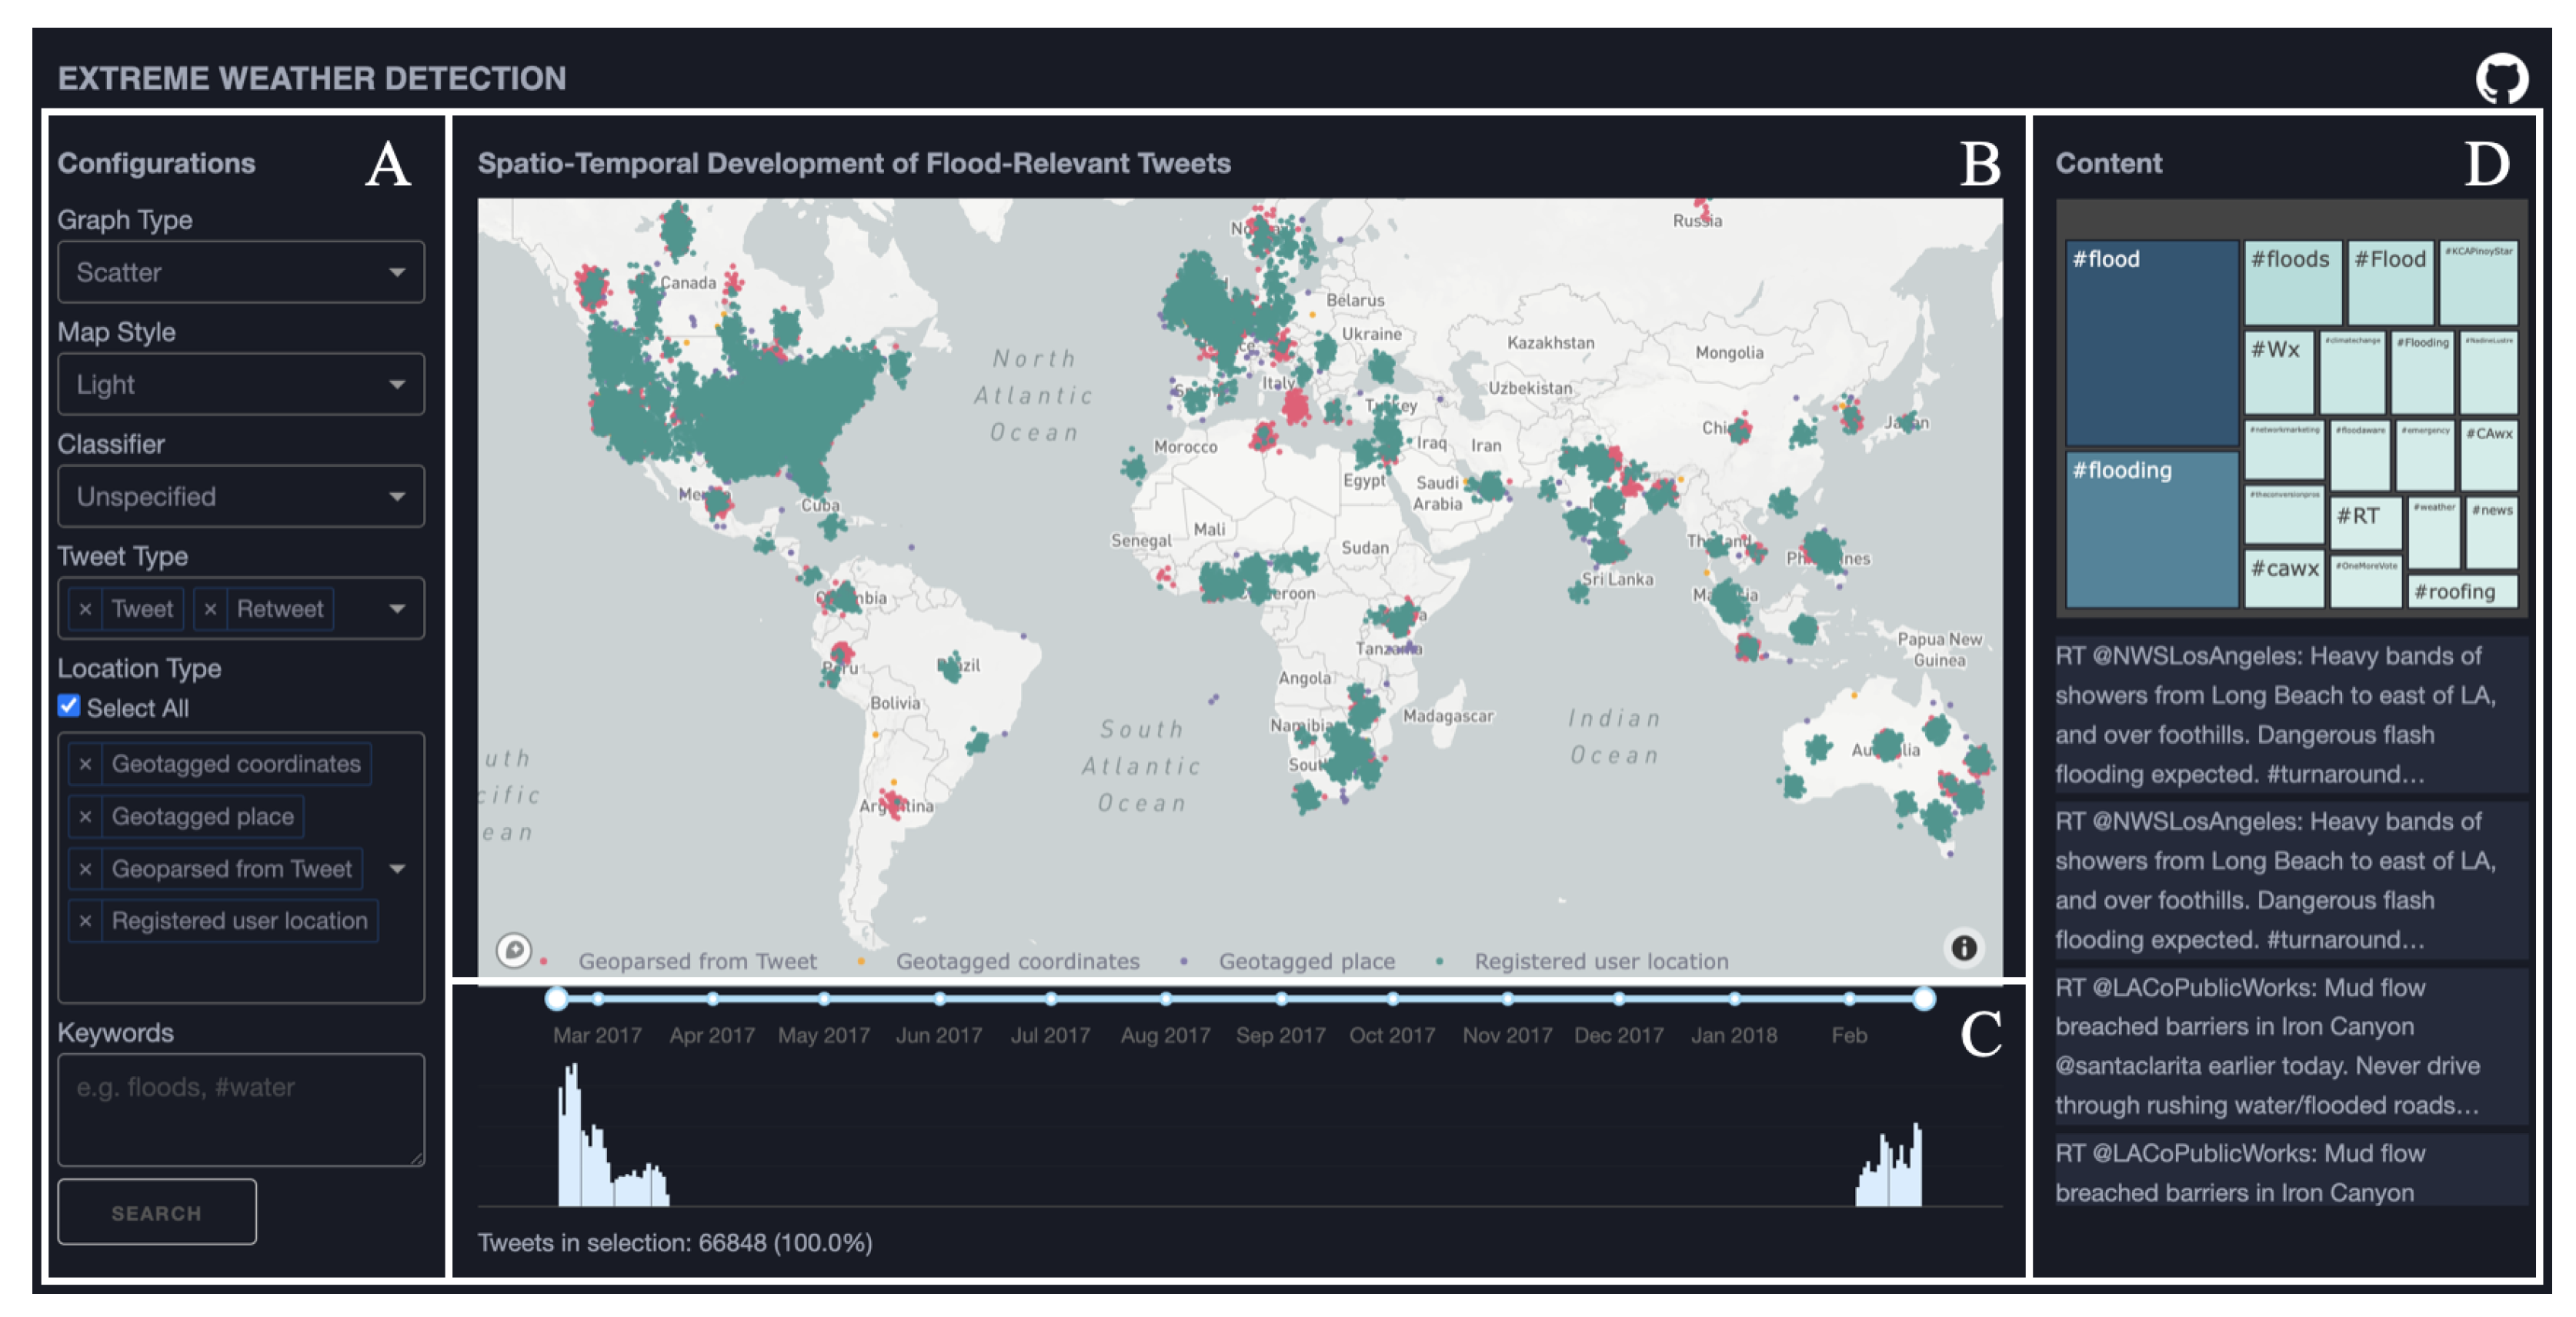Remove the Retweet tag with its x
This screenshot has width=2576, height=1317.
[210, 609]
